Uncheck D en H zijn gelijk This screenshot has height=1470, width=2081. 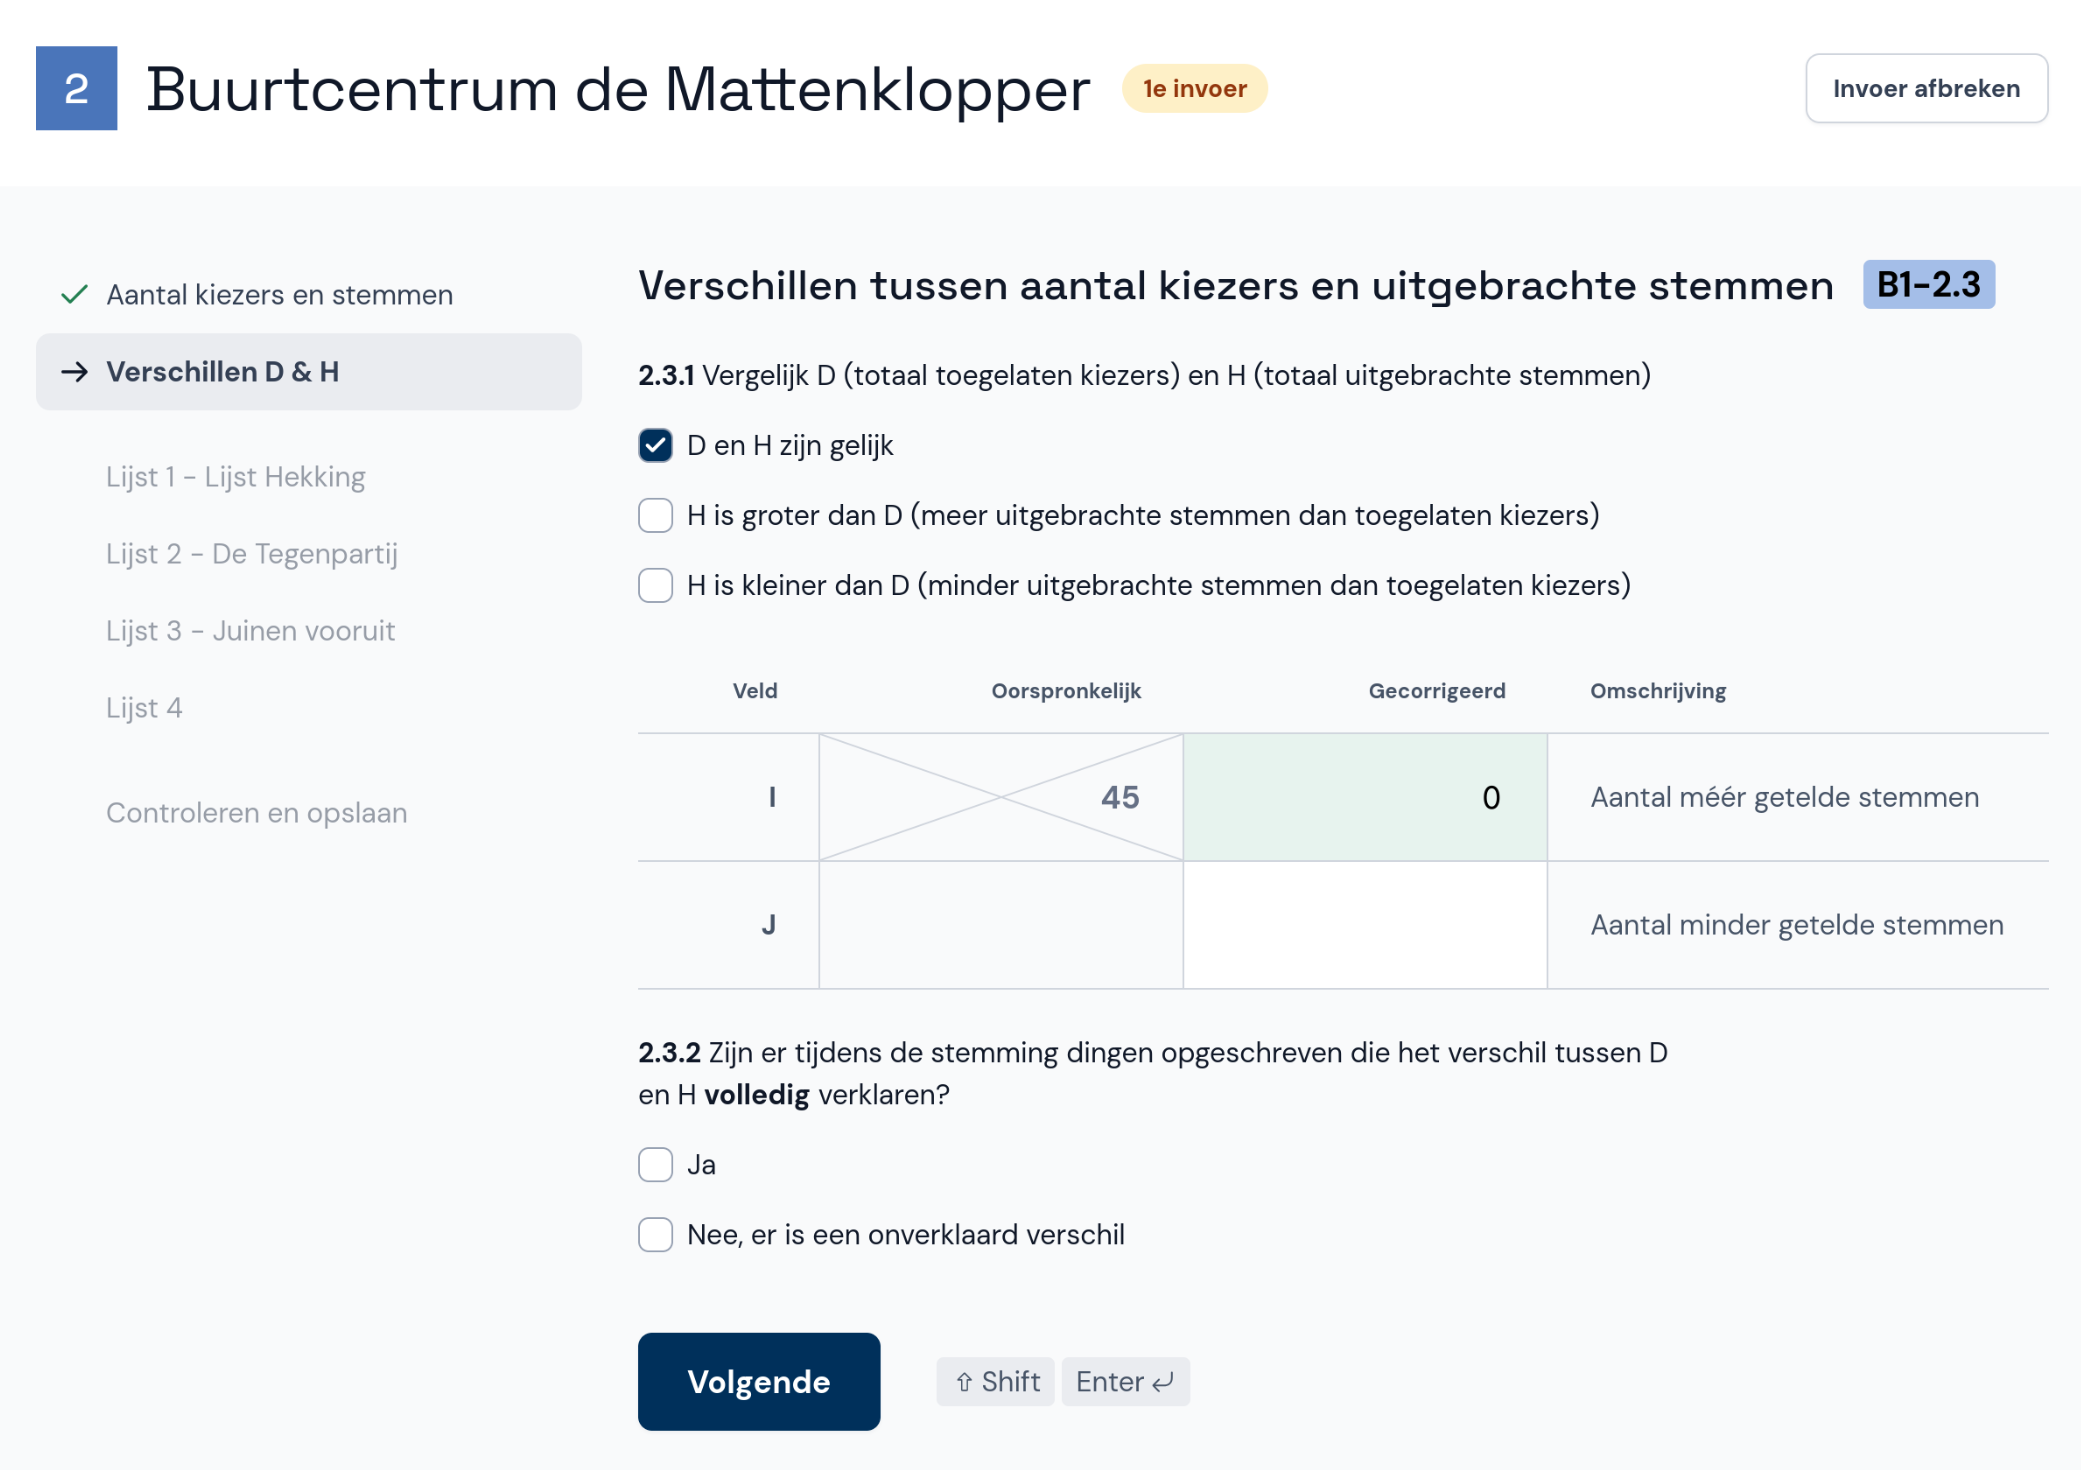655,445
